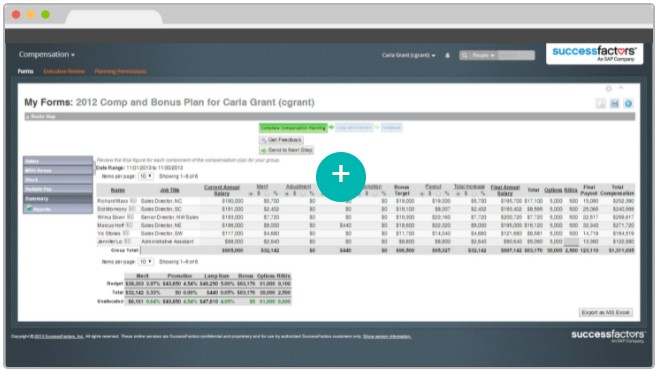The height and width of the screenshot is (372, 659).
Task: Open the Compensation module dropdown
Action: point(47,55)
